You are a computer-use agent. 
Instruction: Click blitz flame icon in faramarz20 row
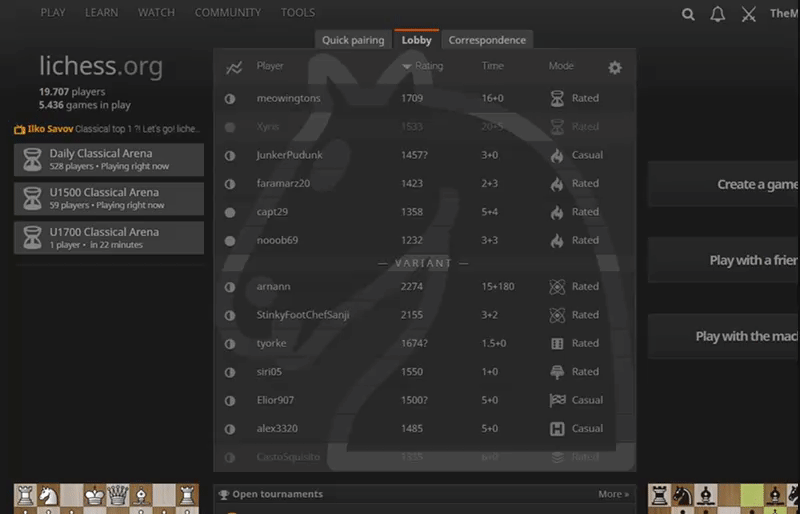click(557, 184)
